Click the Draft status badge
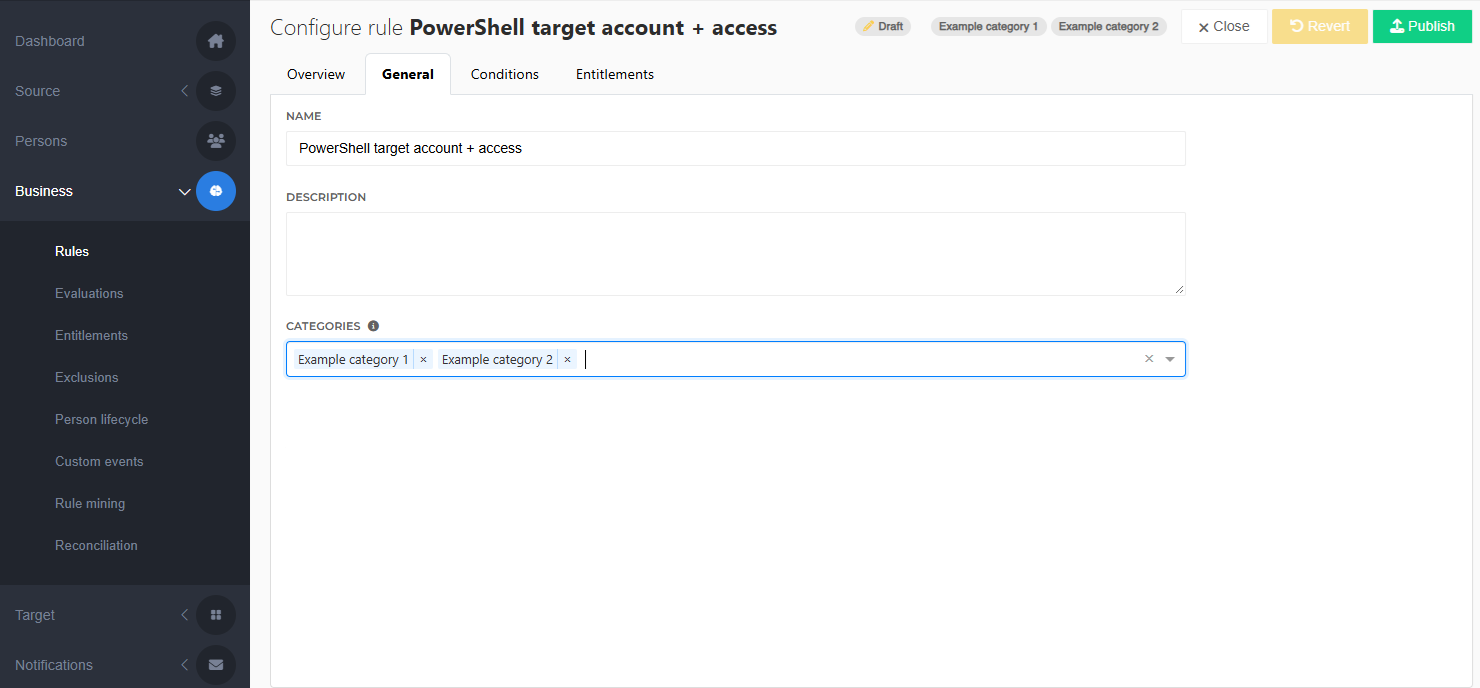 [x=883, y=27]
